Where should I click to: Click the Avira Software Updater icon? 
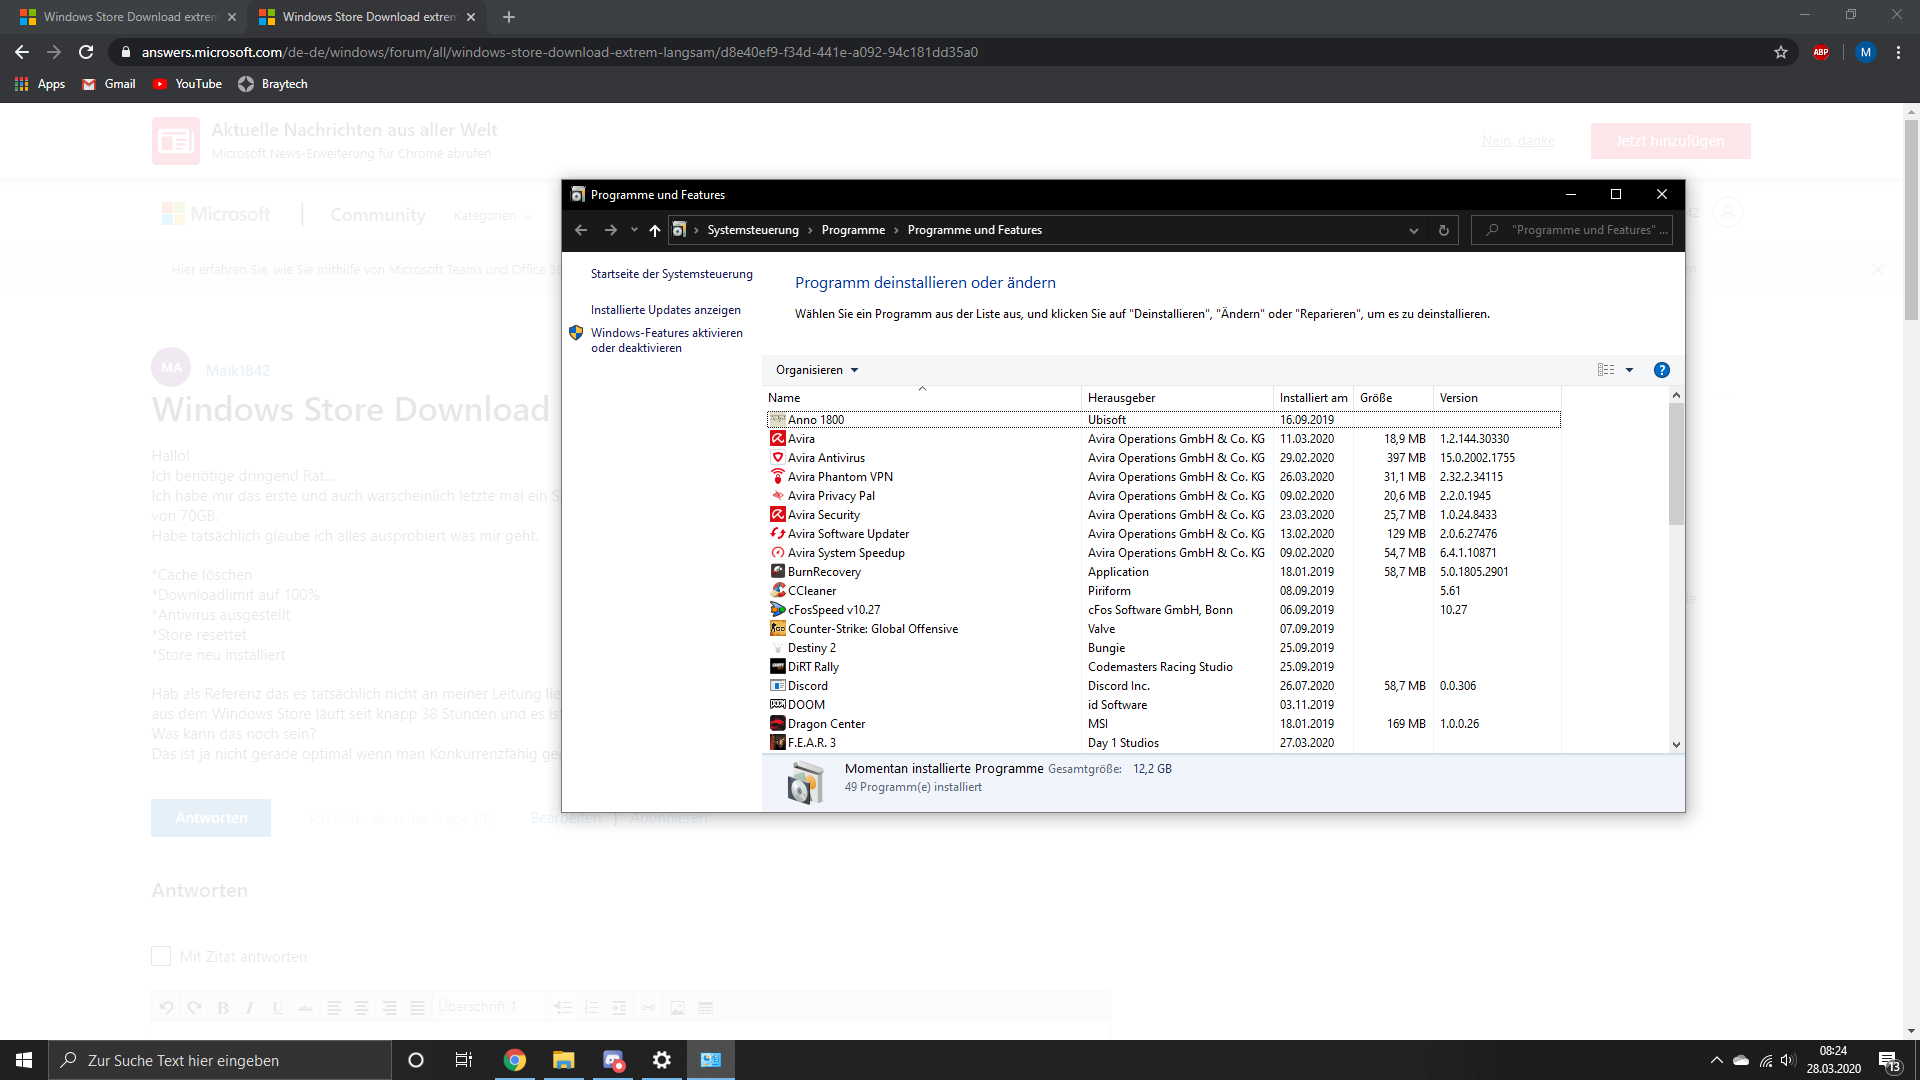click(777, 534)
